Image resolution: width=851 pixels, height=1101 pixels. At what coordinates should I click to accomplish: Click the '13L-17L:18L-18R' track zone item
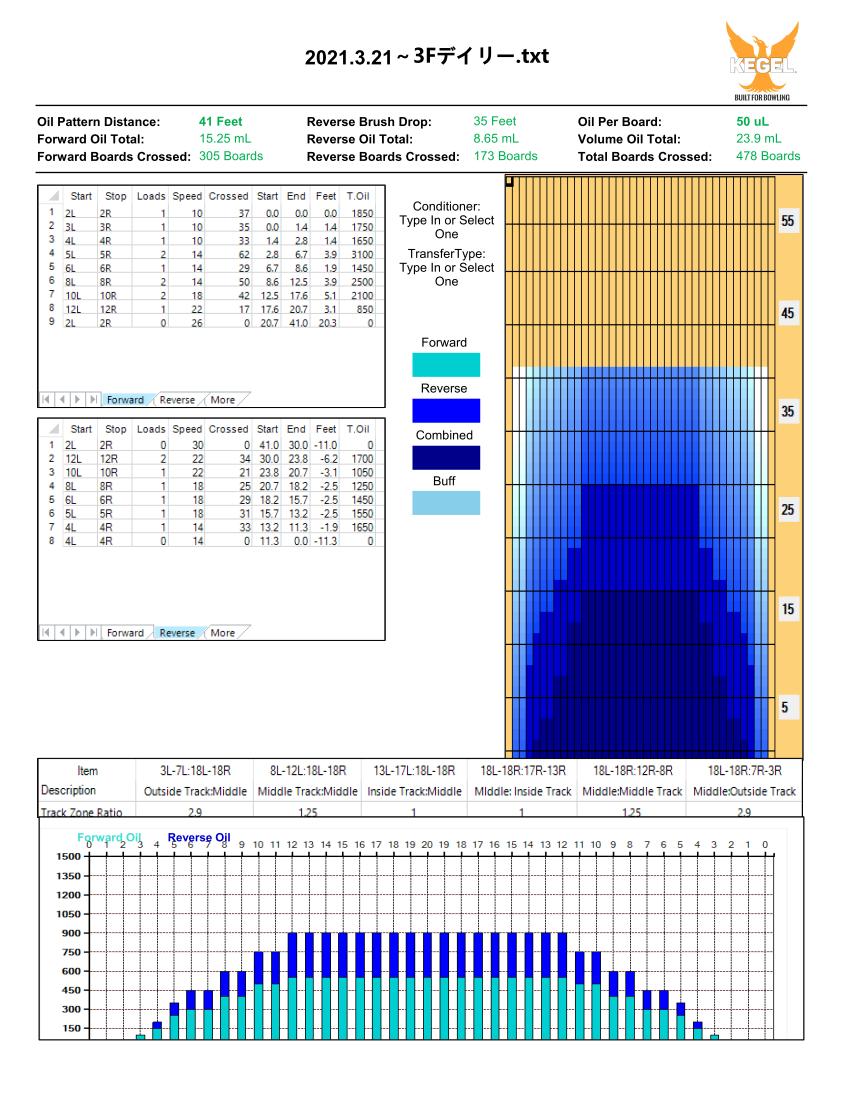tap(414, 770)
